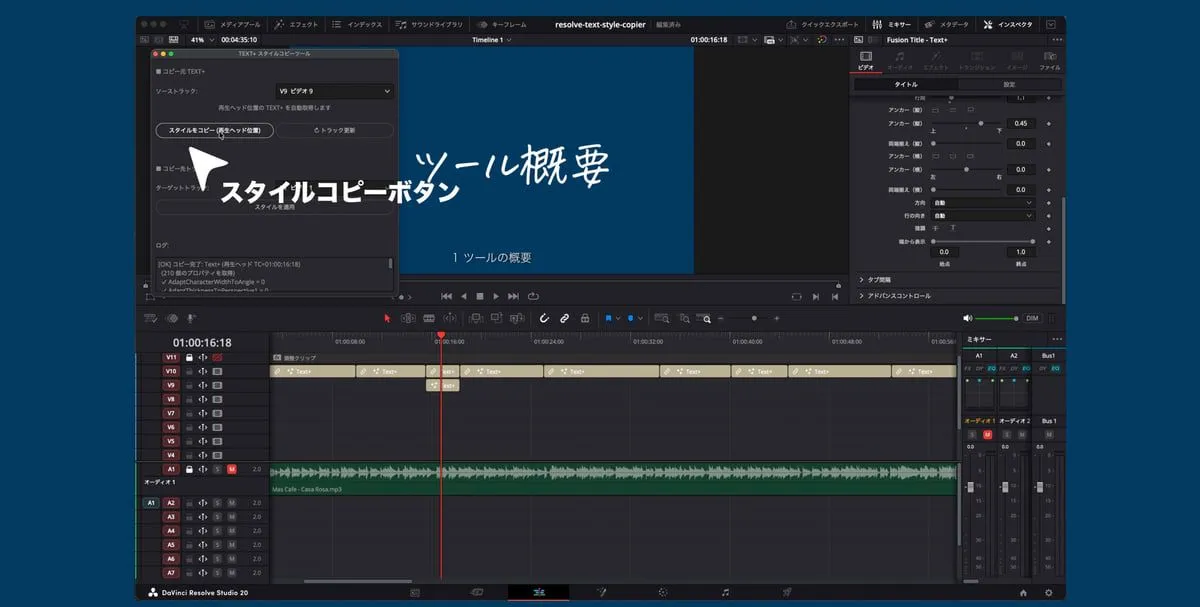Viewport: 1200px width, 607px height.
Task: Switch to the 設定 tab in Inspector
Action: [x=1008, y=85]
